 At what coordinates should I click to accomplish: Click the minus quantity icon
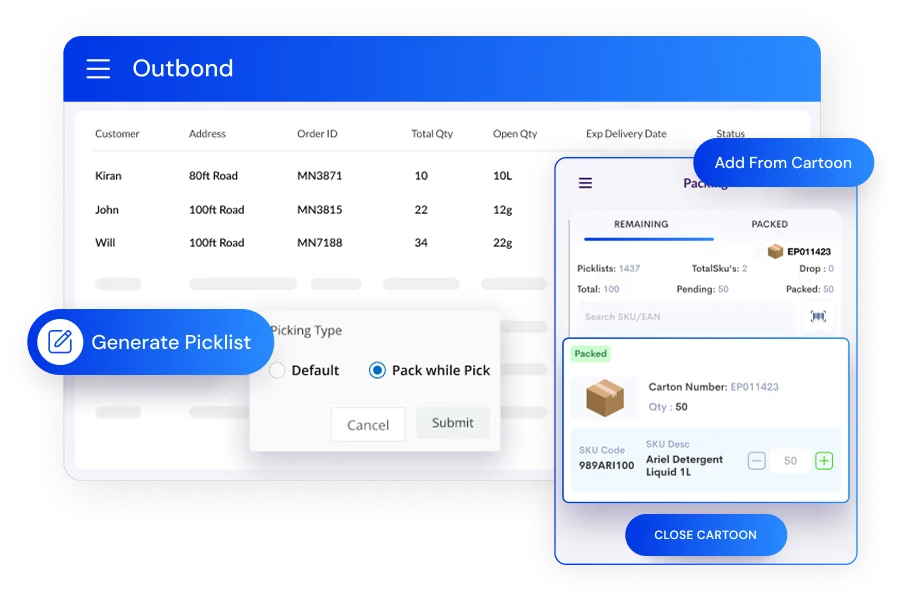click(757, 461)
